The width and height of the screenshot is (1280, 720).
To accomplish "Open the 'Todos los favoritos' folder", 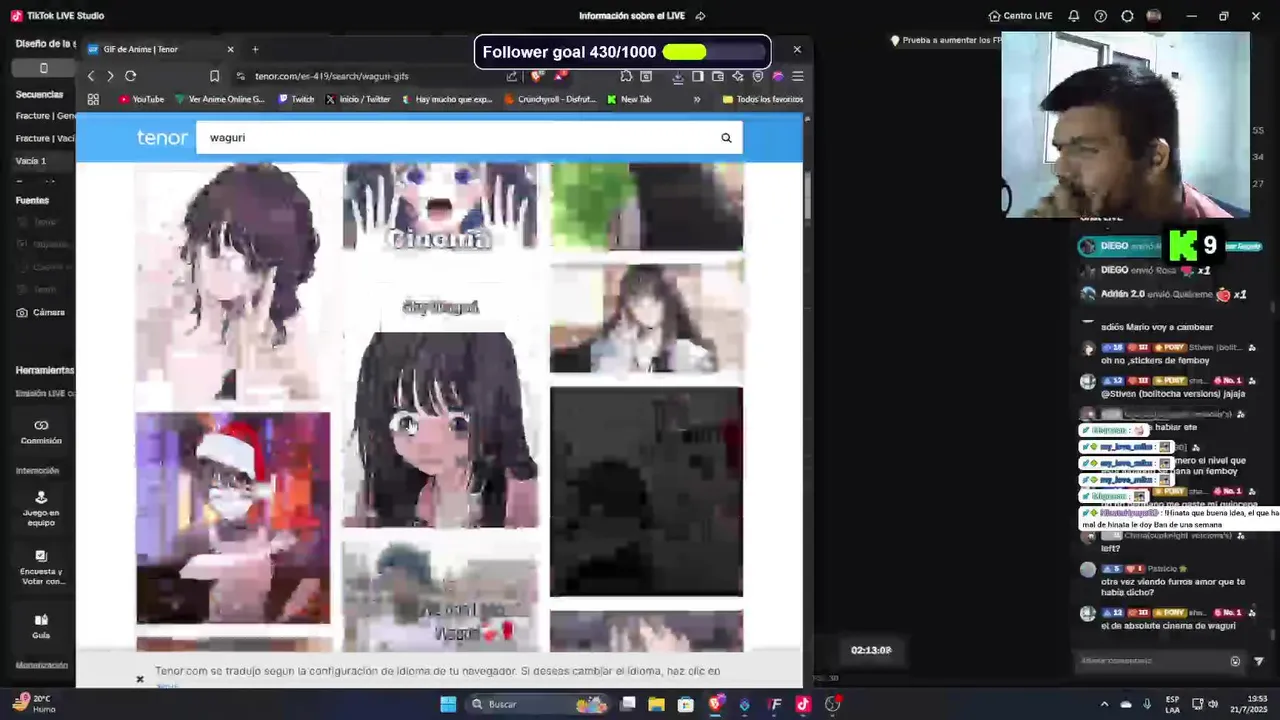I will coord(762,99).
